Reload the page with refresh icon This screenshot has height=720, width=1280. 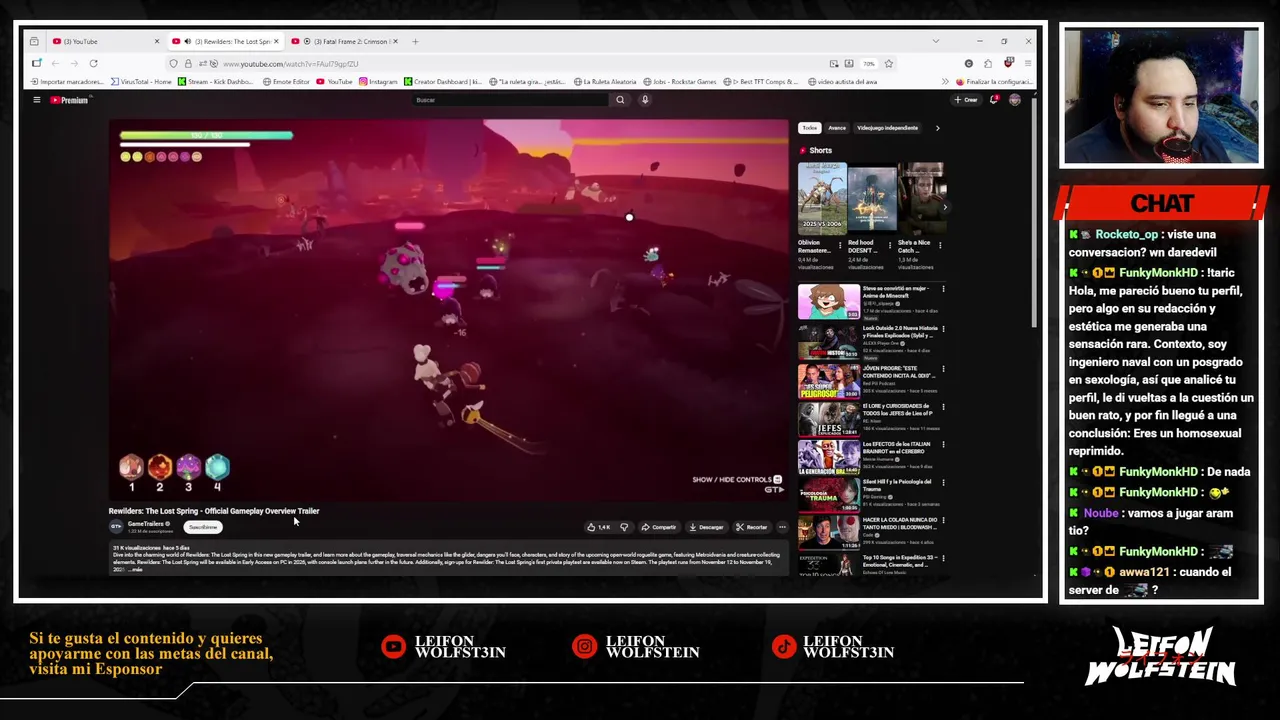click(x=93, y=63)
